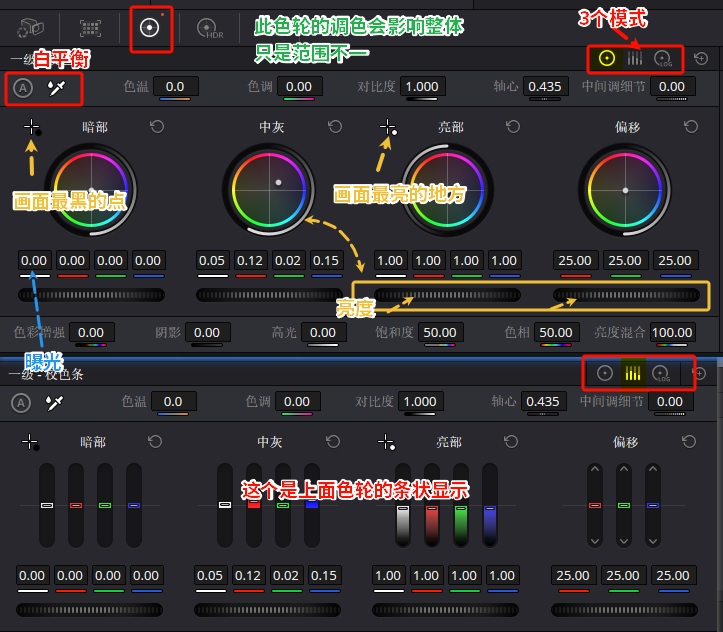723x632 pixels.
Task: Reset 中灰 bars in 校色条 panel
Action: 333,442
